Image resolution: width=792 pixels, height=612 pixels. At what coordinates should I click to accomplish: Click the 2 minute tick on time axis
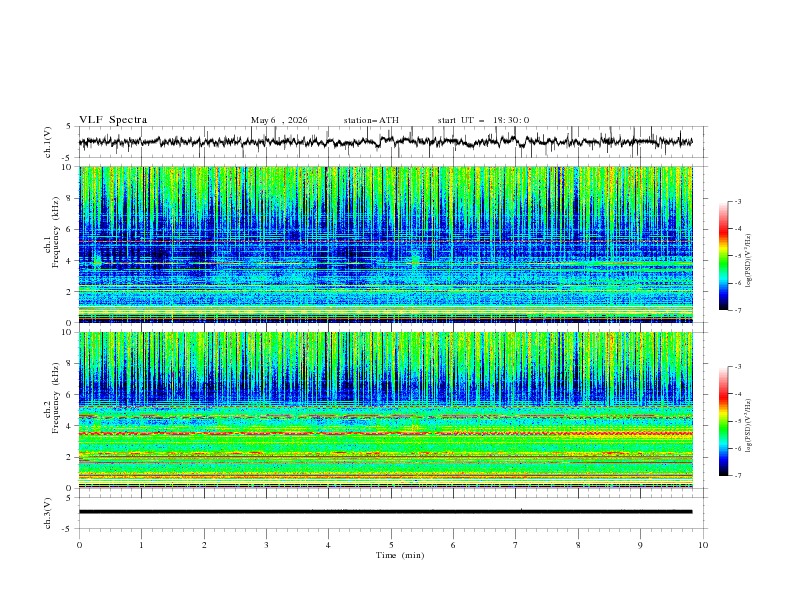click(x=204, y=545)
